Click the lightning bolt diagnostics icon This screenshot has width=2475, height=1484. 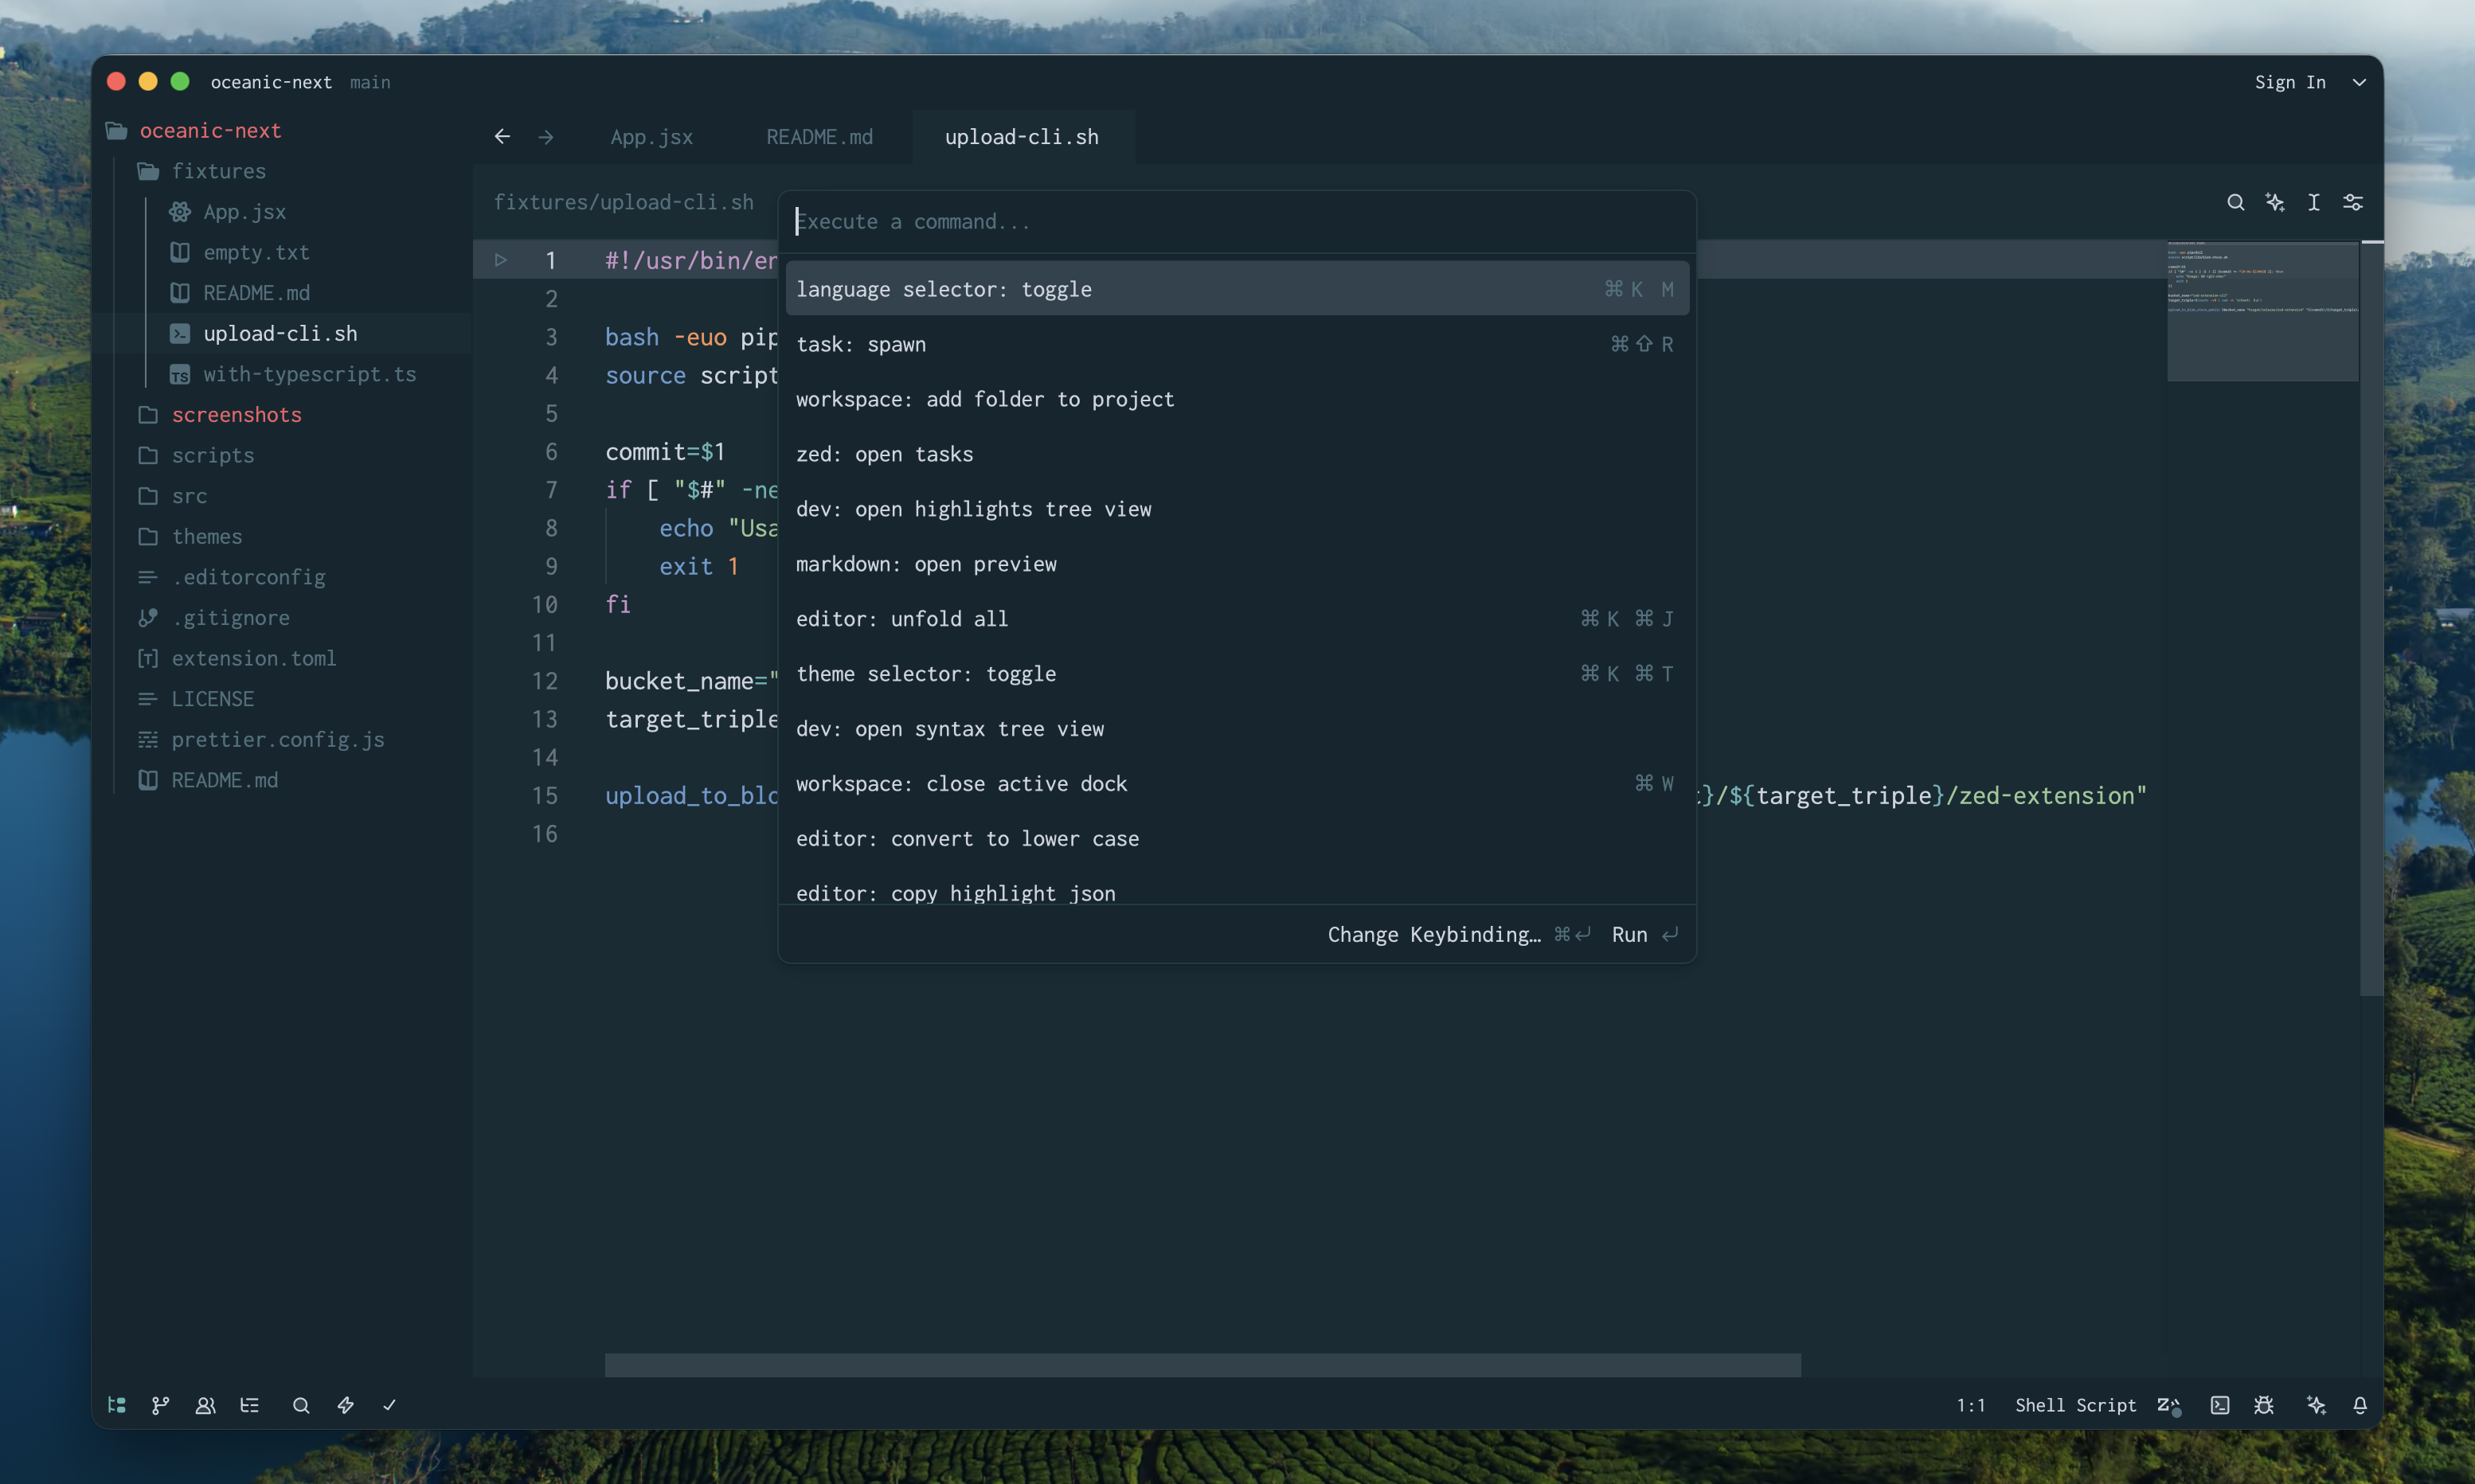[x=346, y=1405]
